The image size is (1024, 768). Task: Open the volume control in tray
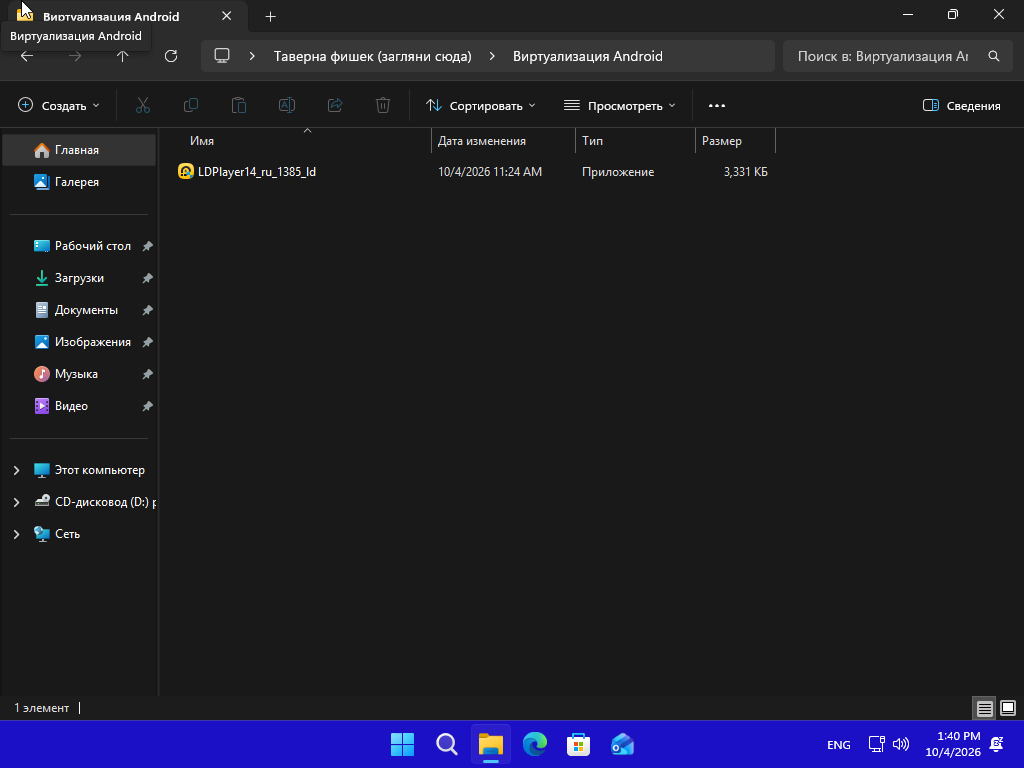point(901,744)
